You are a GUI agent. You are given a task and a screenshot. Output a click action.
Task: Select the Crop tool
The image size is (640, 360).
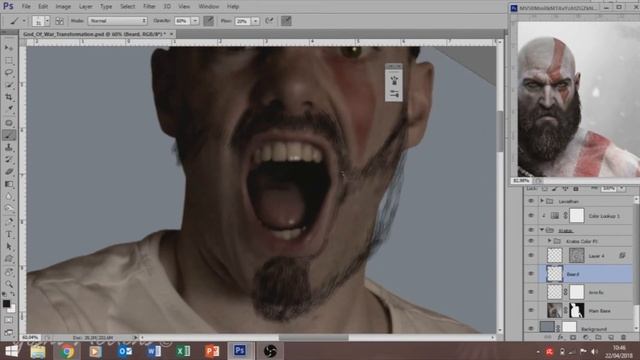[x=9, y=97]
